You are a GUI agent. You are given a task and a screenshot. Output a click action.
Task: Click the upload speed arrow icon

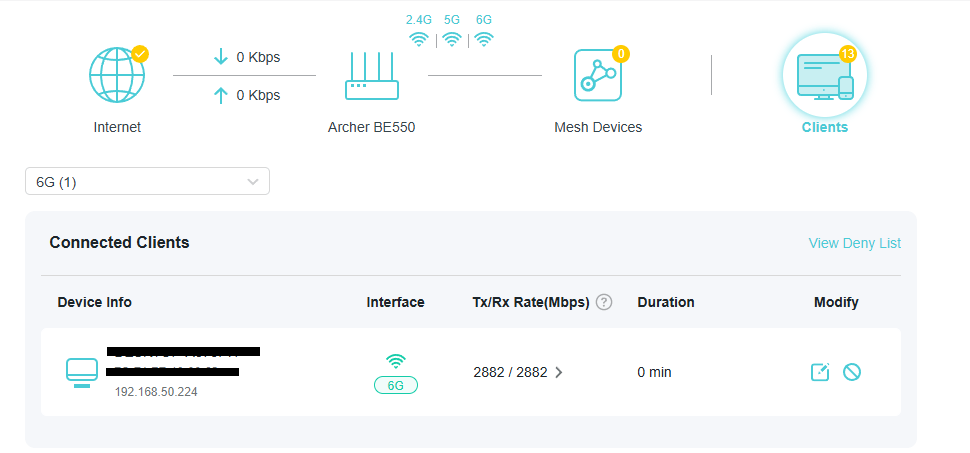[221, 95]
